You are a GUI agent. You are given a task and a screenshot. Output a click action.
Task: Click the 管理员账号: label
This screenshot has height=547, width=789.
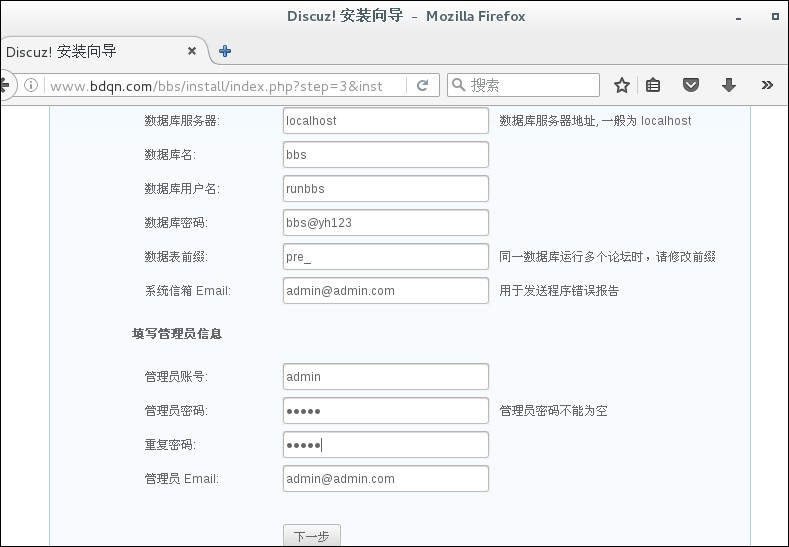(176, 376)
